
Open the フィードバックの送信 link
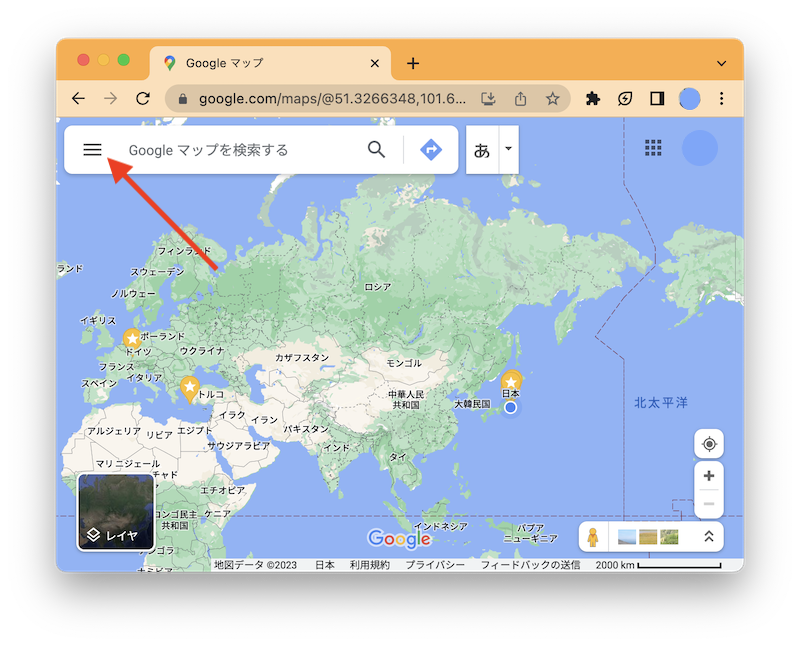click(530, 565)
